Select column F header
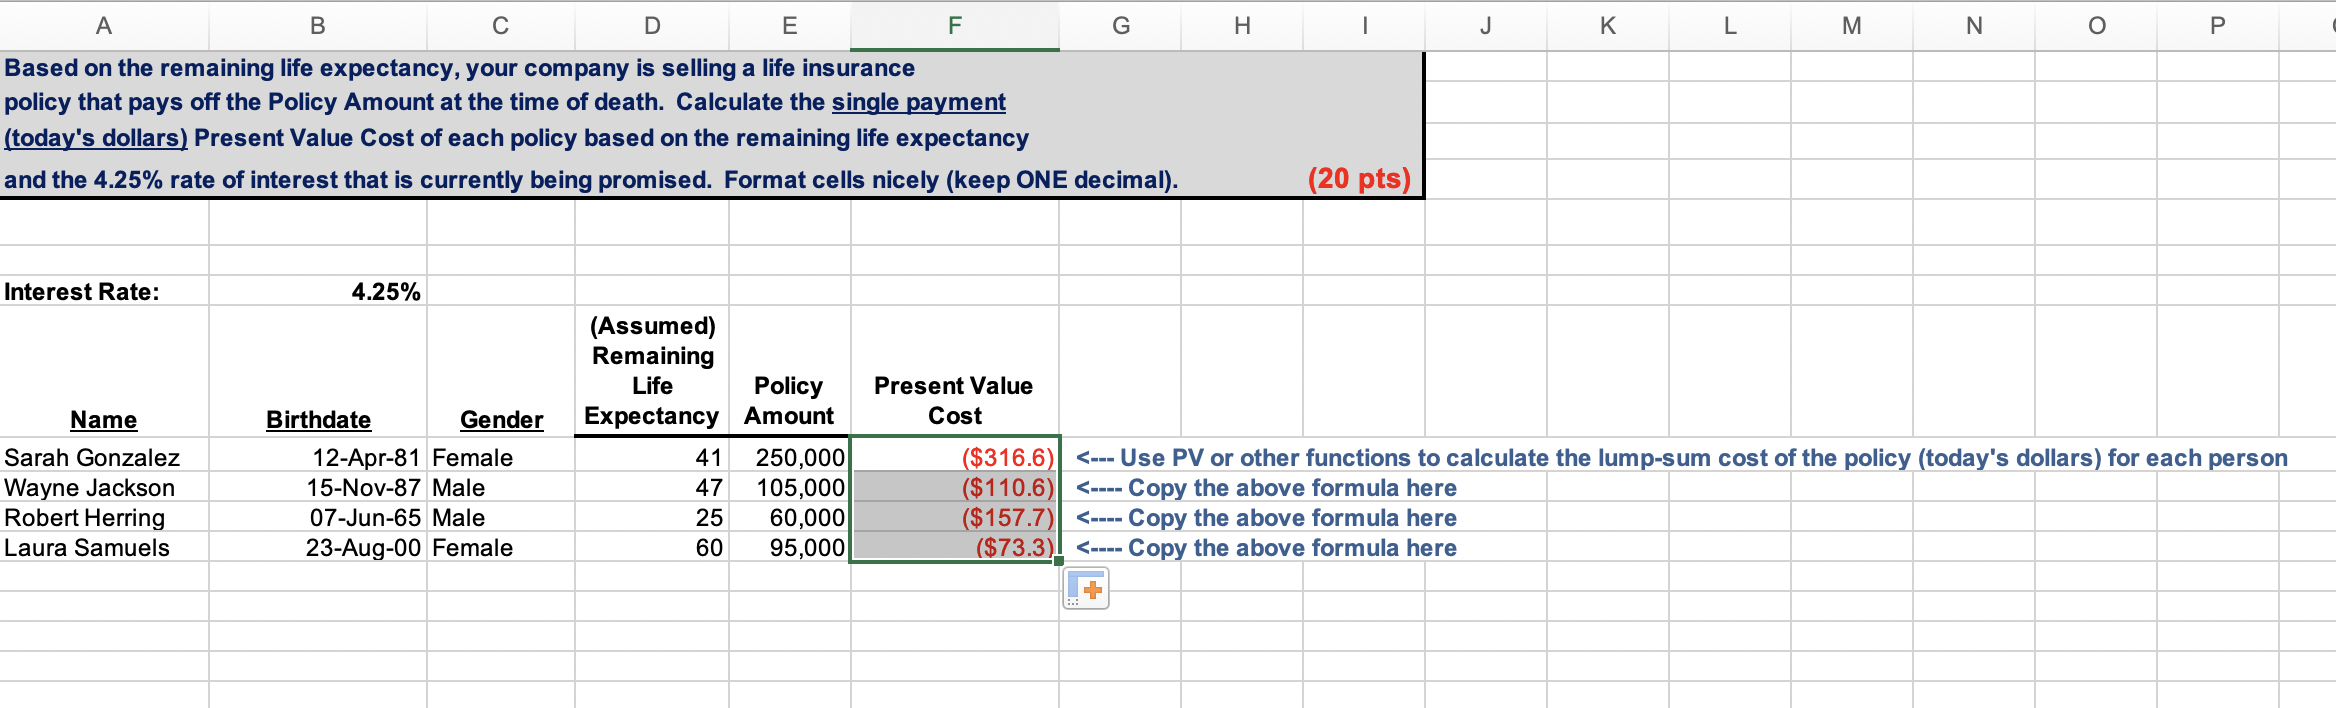The height and width of the screenshot is (708, 2336). (x=955, y=26)
